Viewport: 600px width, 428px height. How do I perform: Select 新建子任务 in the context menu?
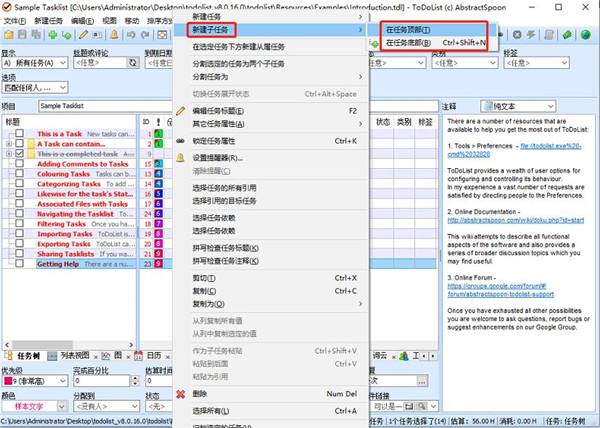tap(271, 29)
